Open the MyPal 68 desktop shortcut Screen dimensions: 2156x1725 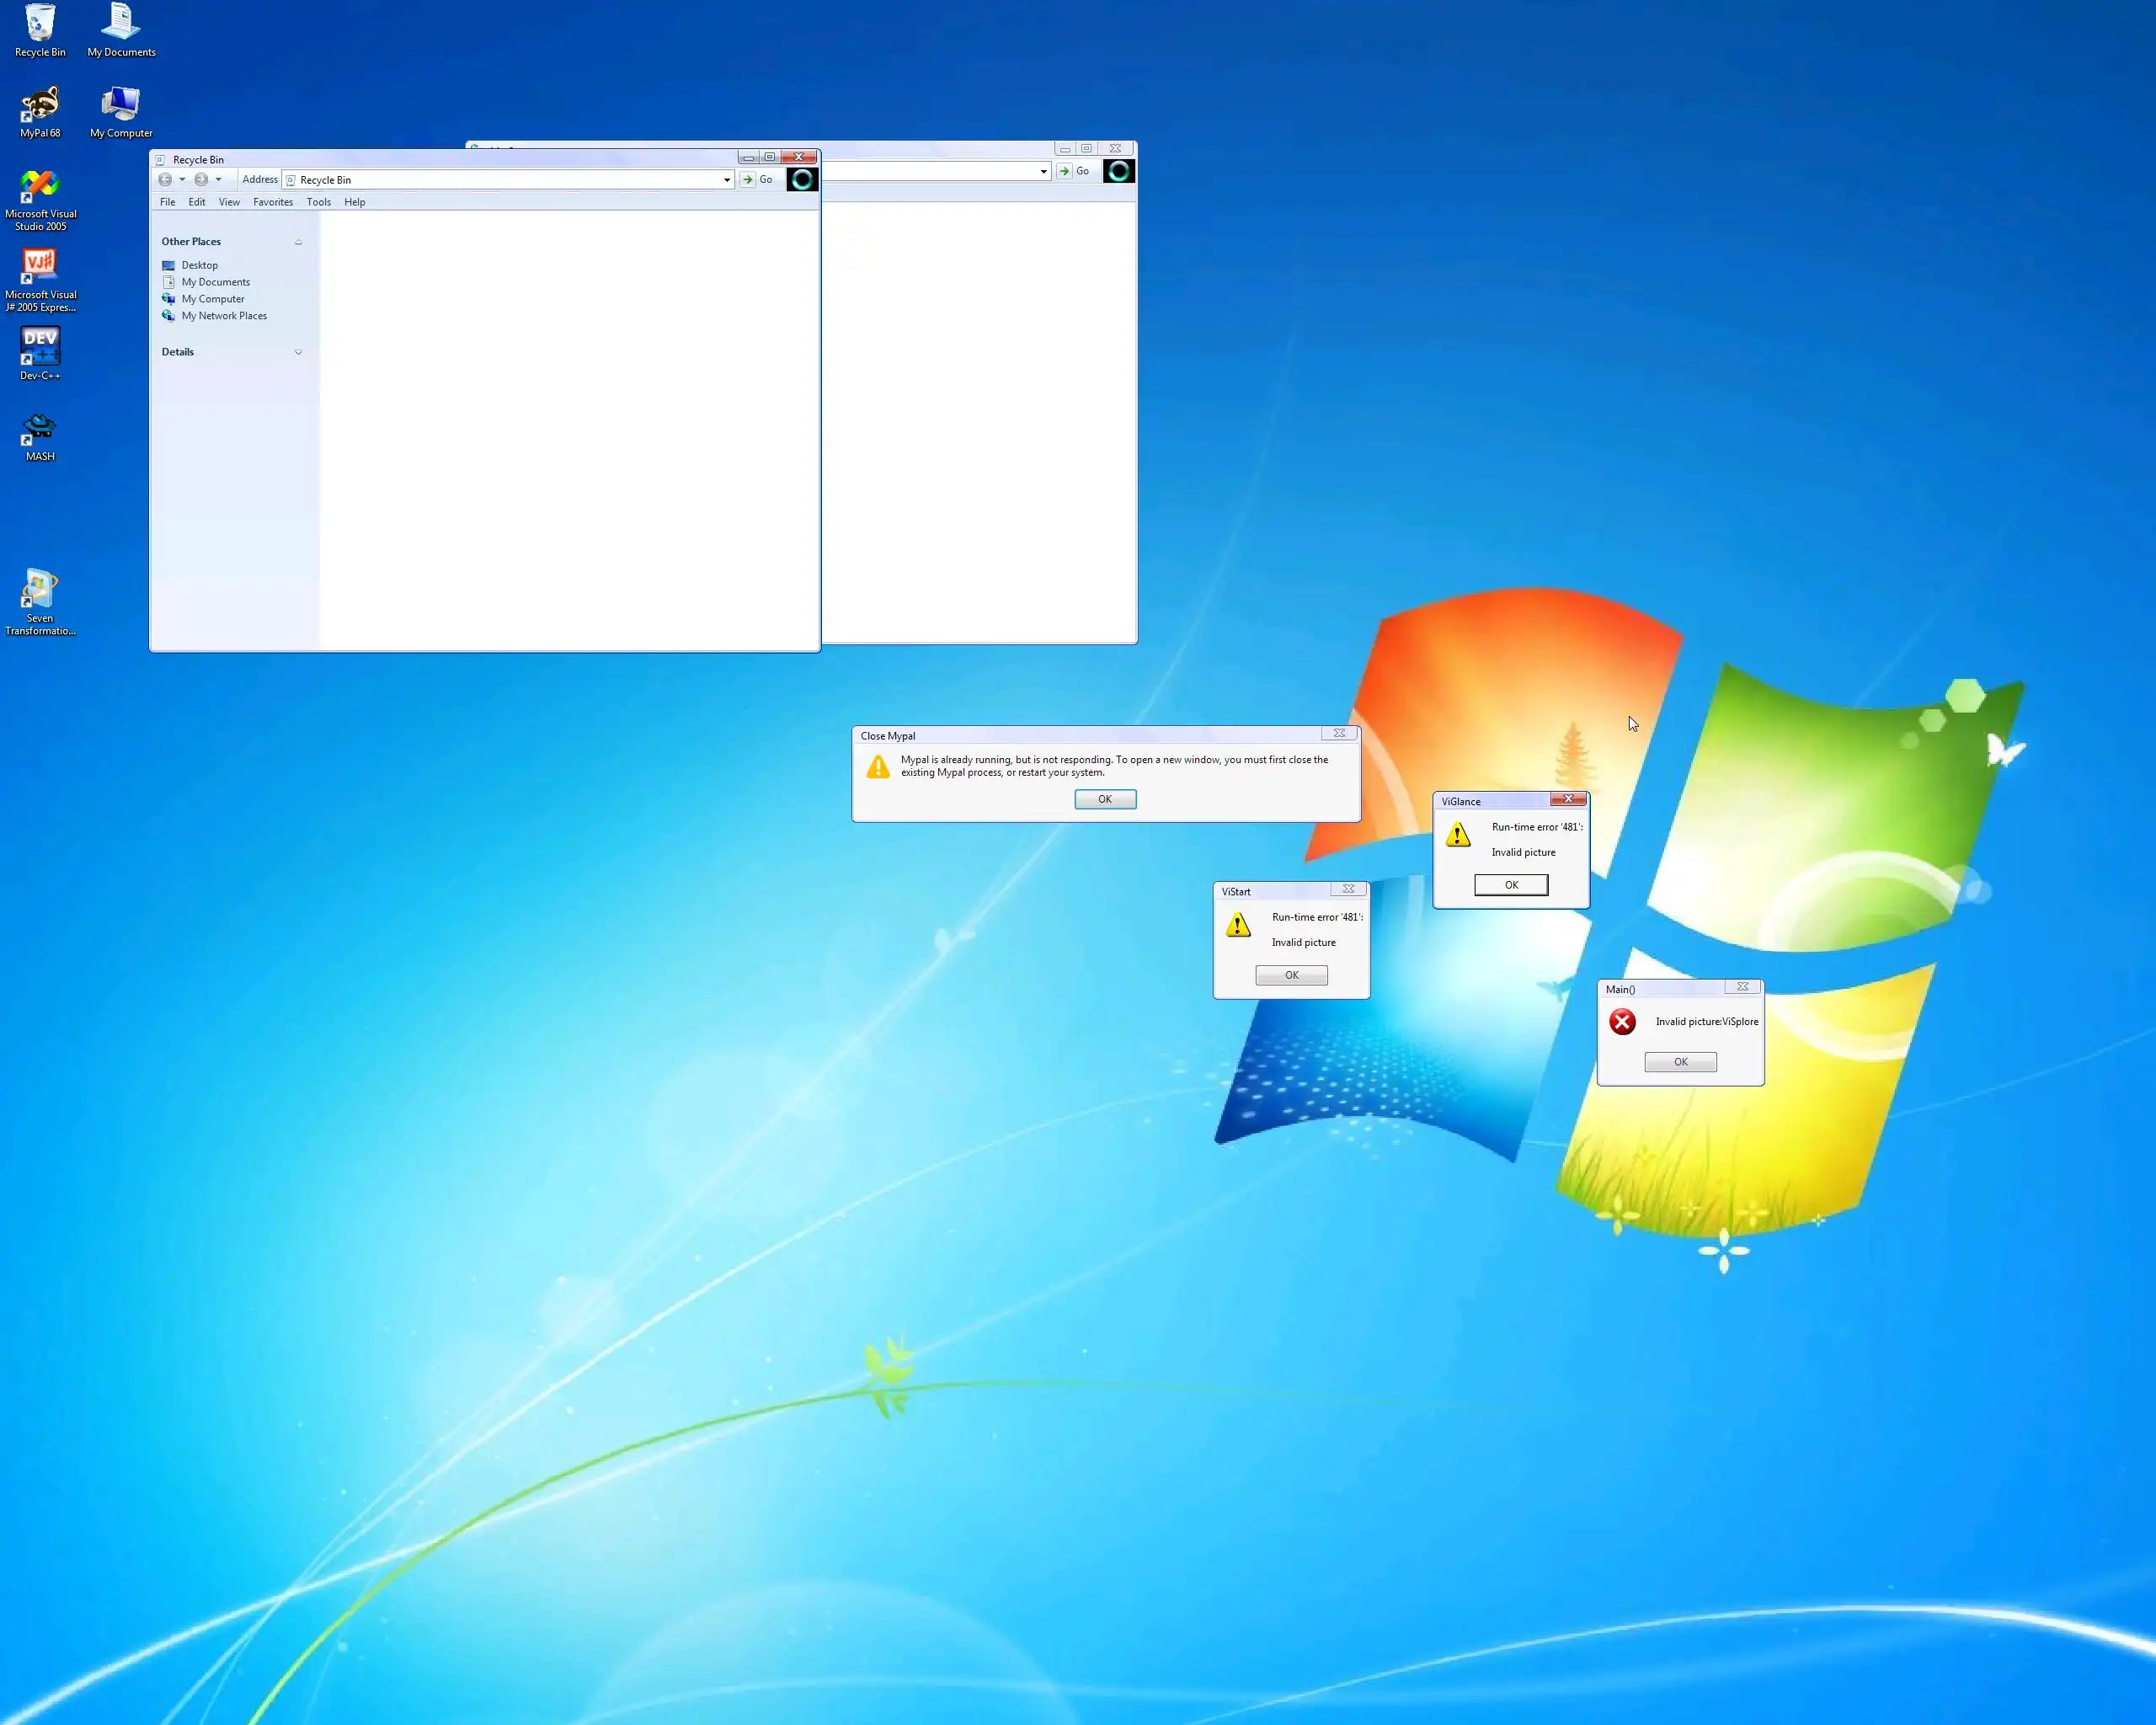pos(40,106)
